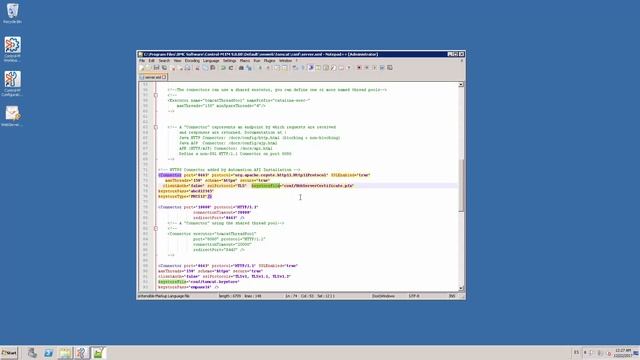
Task: Click the Print toolbar icon
Action: pos(188,68)
